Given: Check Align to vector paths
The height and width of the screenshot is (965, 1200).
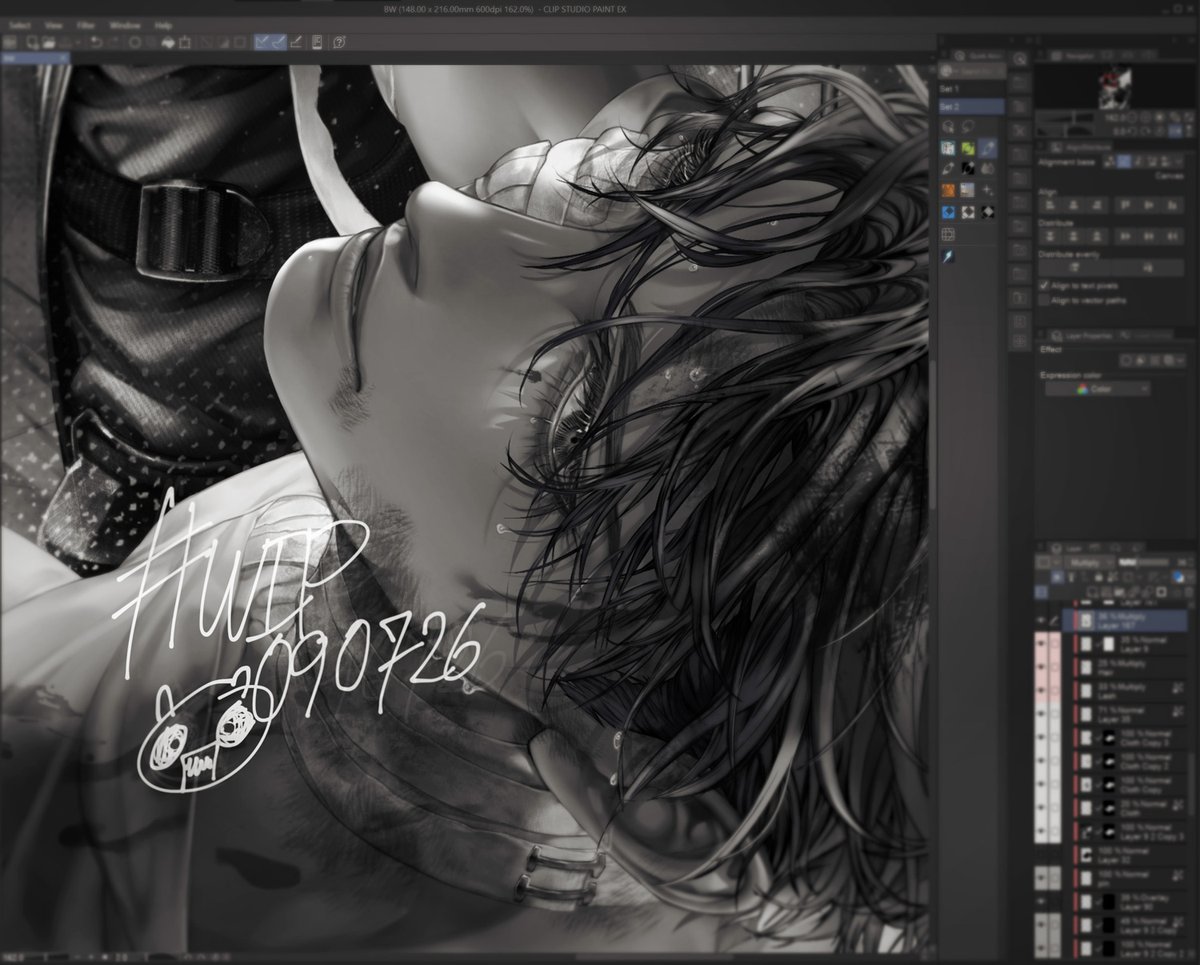Looking at the screenshot, I should pyautogui.click(x=1044, y=300).
